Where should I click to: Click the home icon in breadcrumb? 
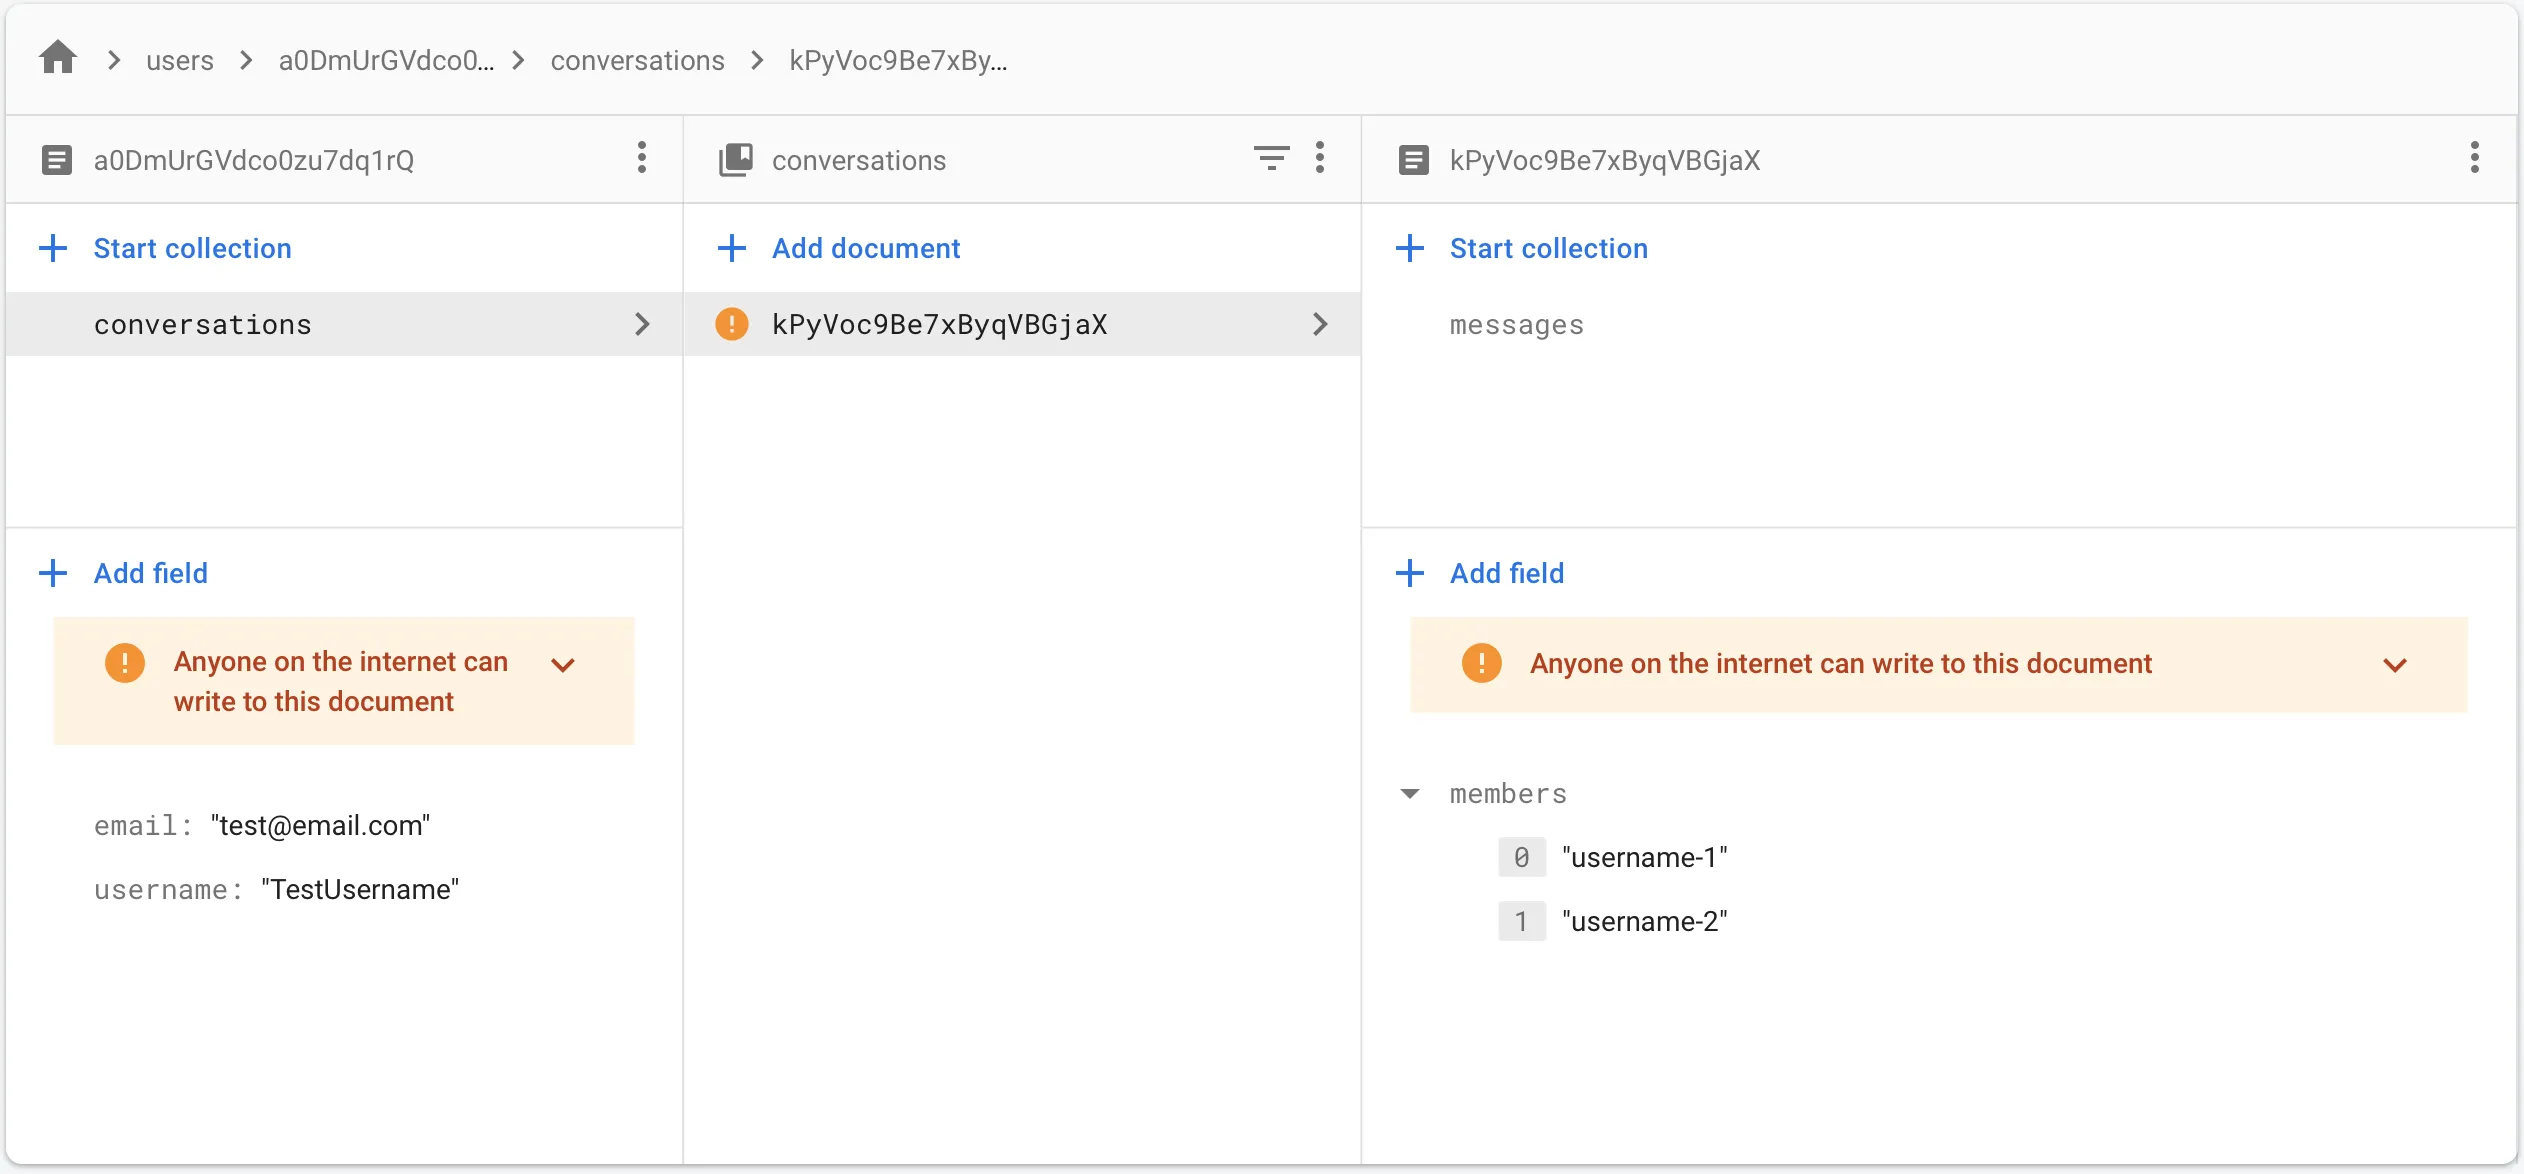pyautogui.click(x=58, y=58)
